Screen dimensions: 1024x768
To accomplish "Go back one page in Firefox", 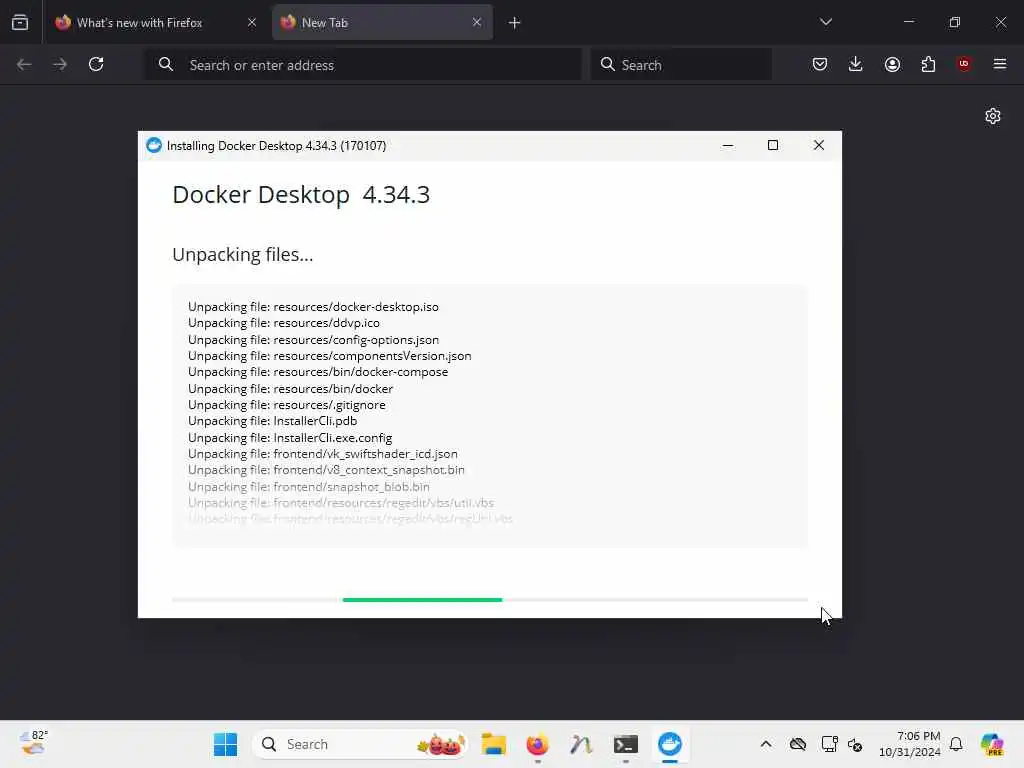I will click(24, 64).
